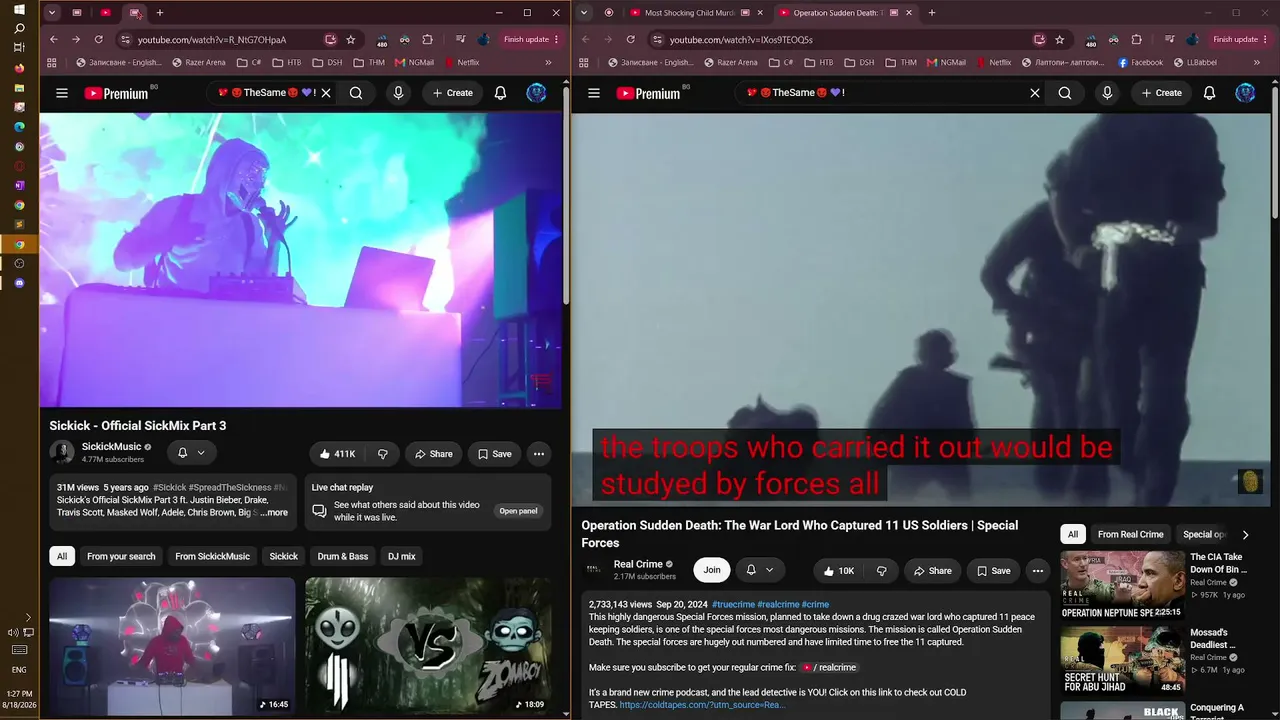
Task: Clear the search box in left YouTube window
Action: tap(326, 93)
